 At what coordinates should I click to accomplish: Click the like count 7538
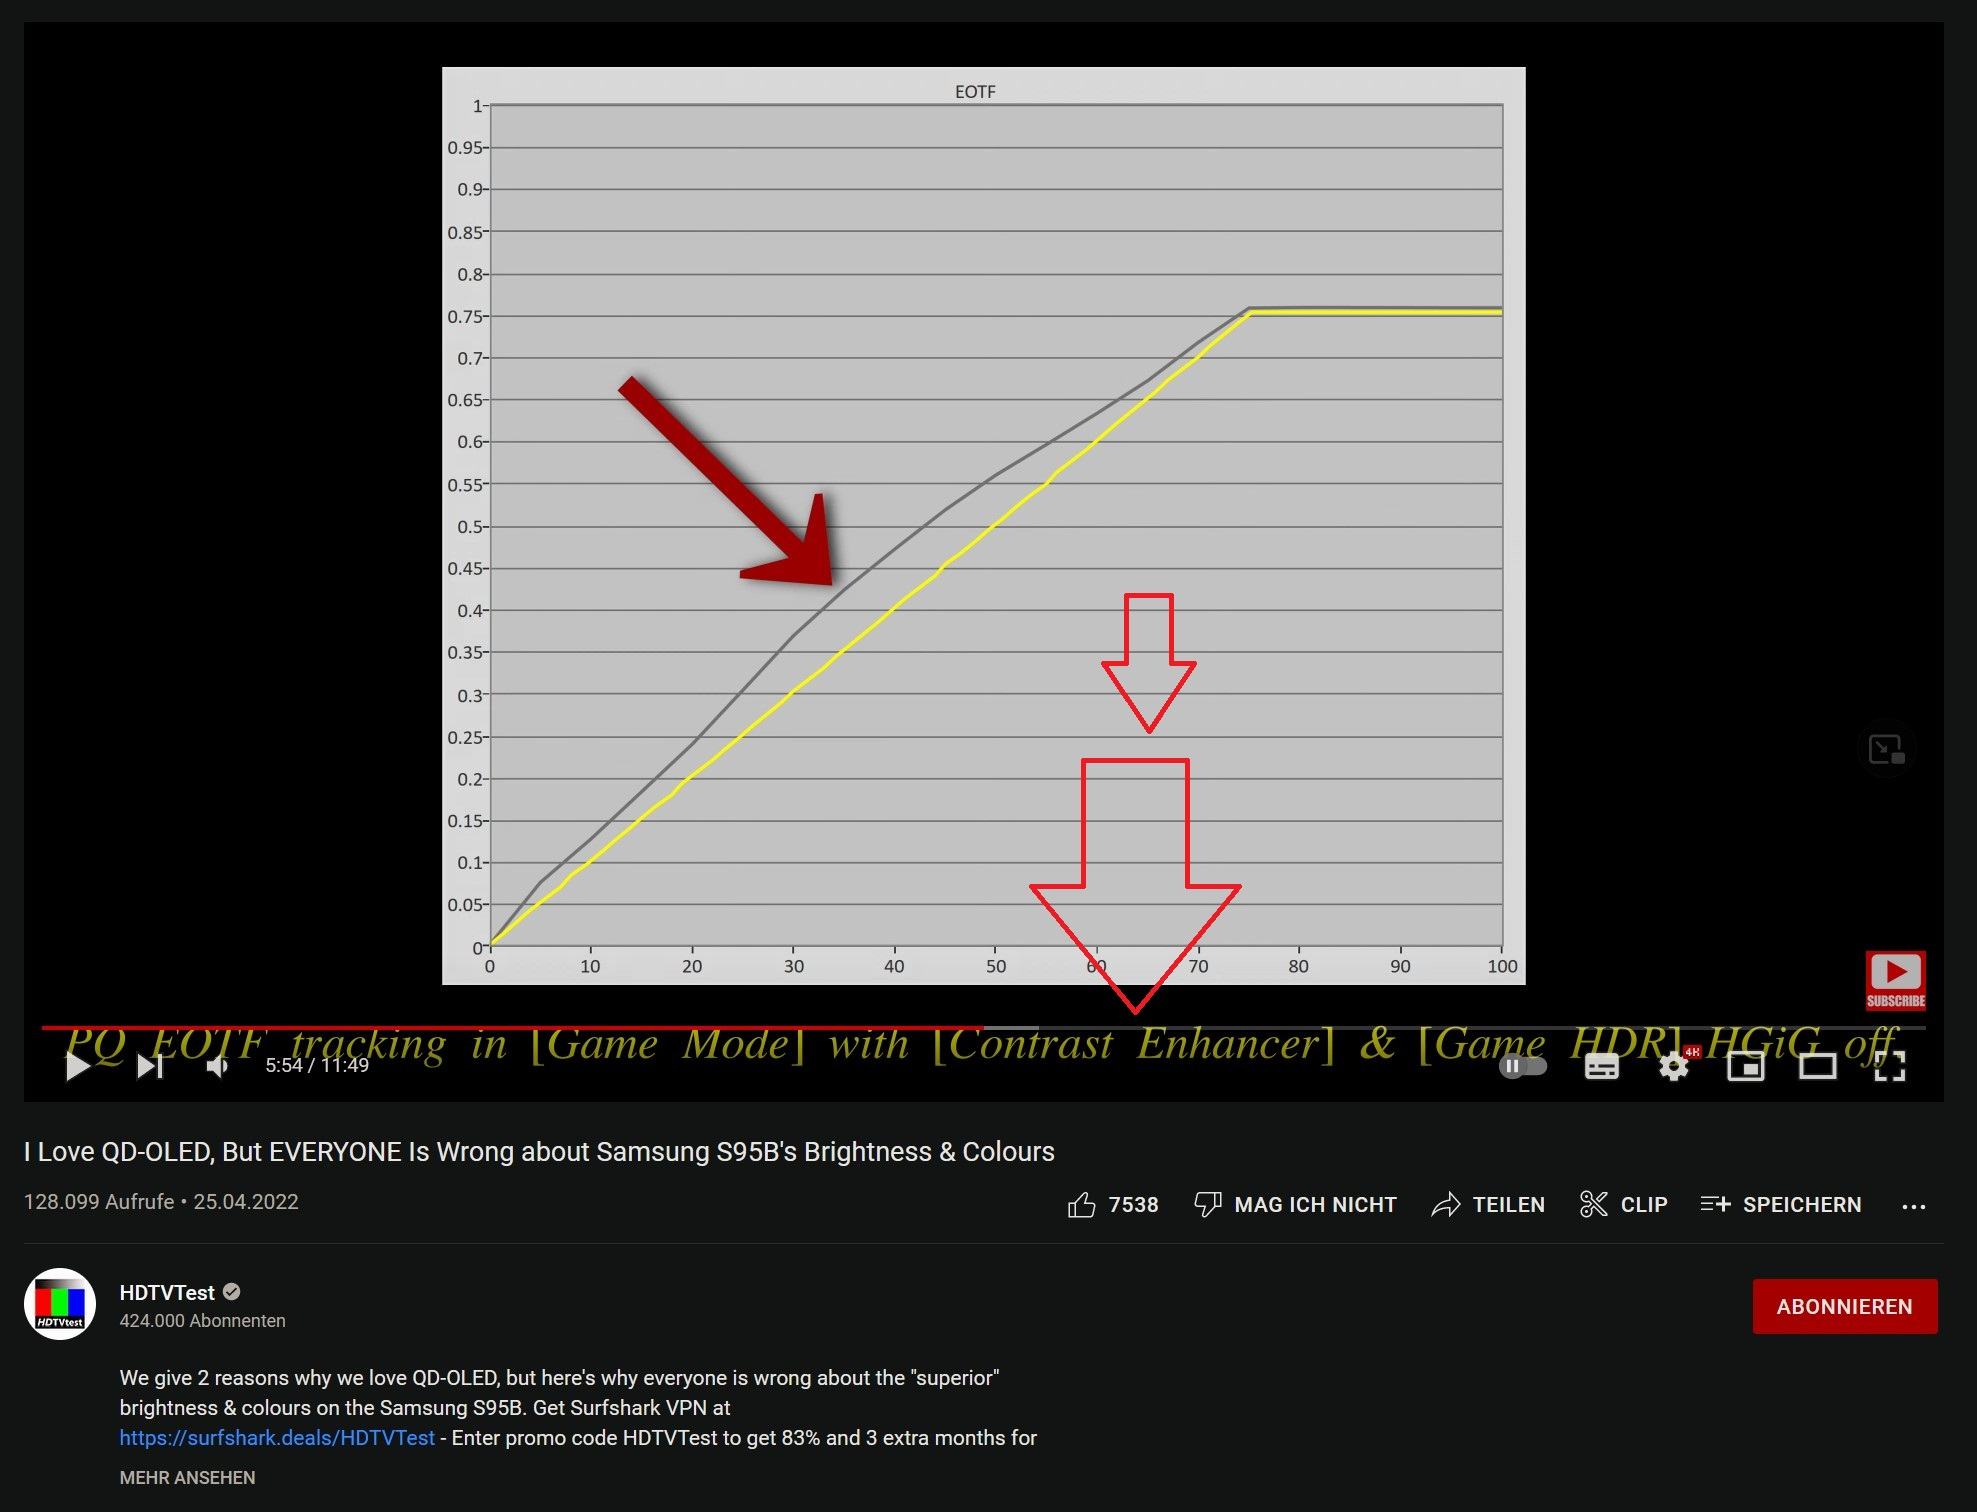(1133, 1204)
